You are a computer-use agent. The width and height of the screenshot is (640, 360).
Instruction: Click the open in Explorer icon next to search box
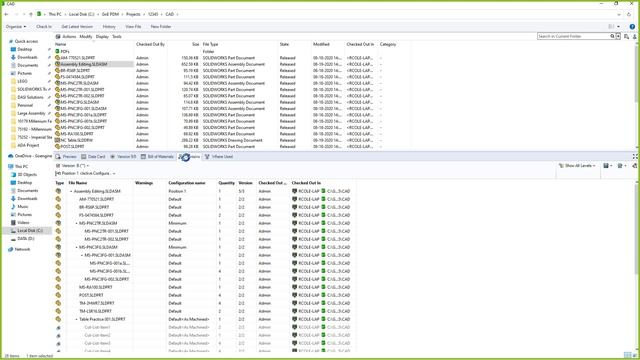627,36
